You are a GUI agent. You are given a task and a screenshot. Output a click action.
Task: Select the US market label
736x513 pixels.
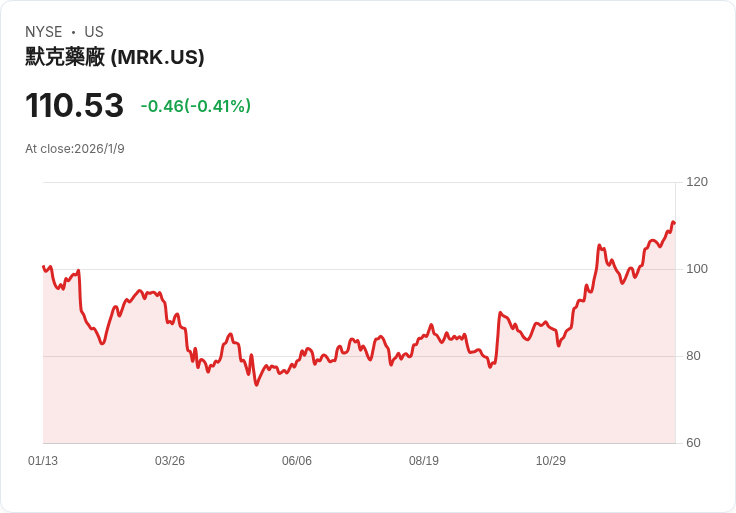94,32
